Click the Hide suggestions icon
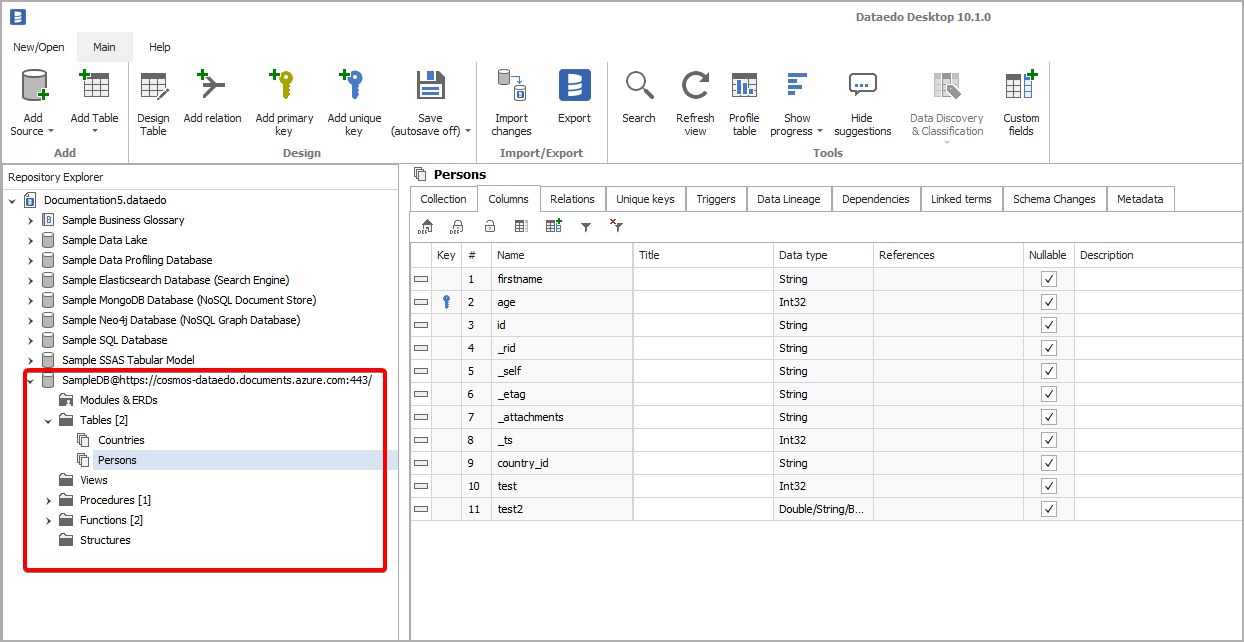The height and width of the screenshot is (642, 1244). (x=861, y=100)
